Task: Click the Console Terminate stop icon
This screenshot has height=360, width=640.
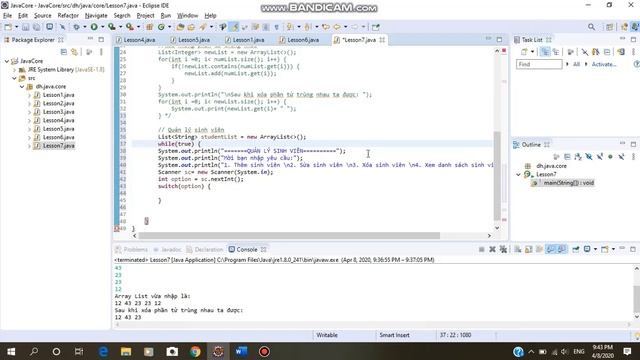Action: (482, 249)
